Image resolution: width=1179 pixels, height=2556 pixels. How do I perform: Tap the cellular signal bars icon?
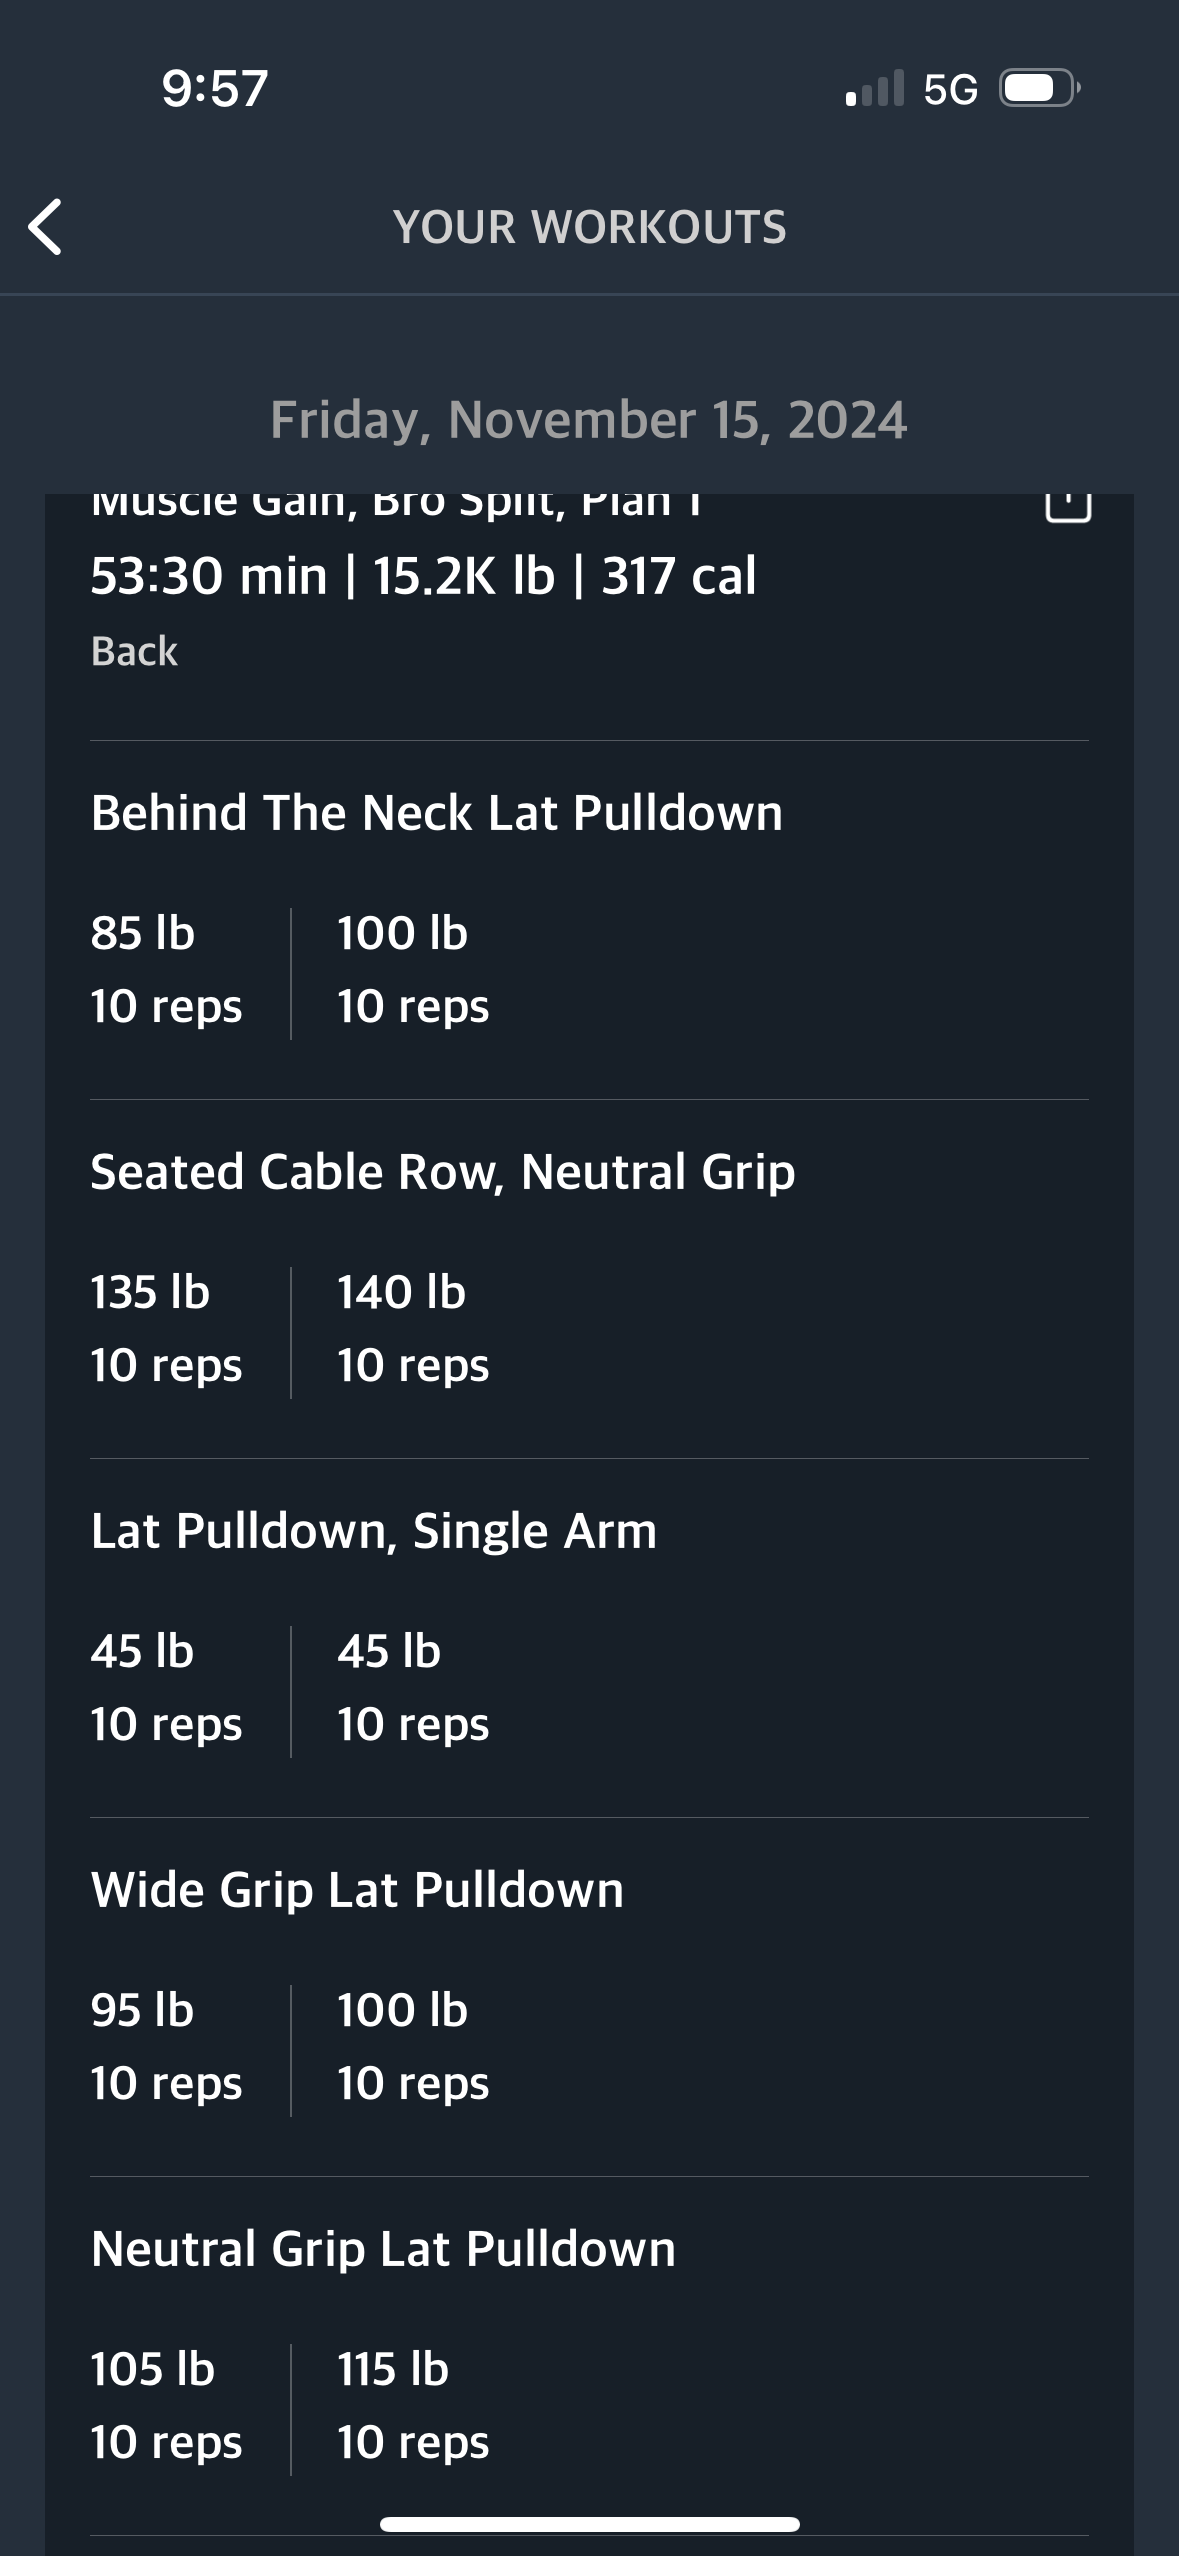point(875,88)
